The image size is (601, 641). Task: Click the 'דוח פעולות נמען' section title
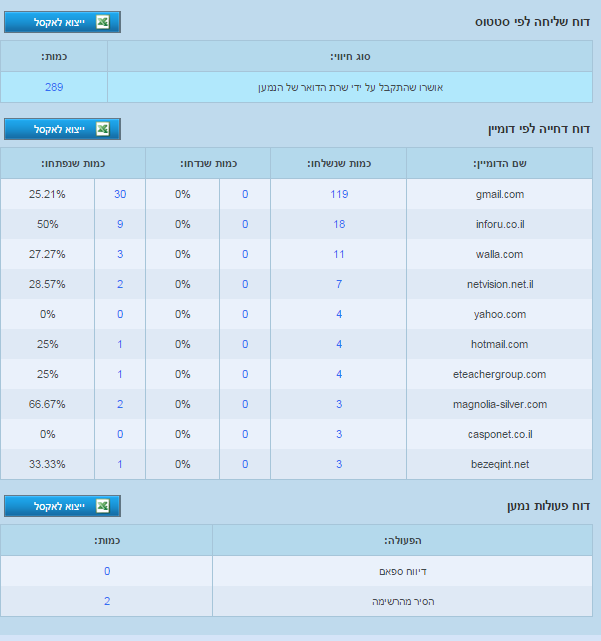(549, 506)
